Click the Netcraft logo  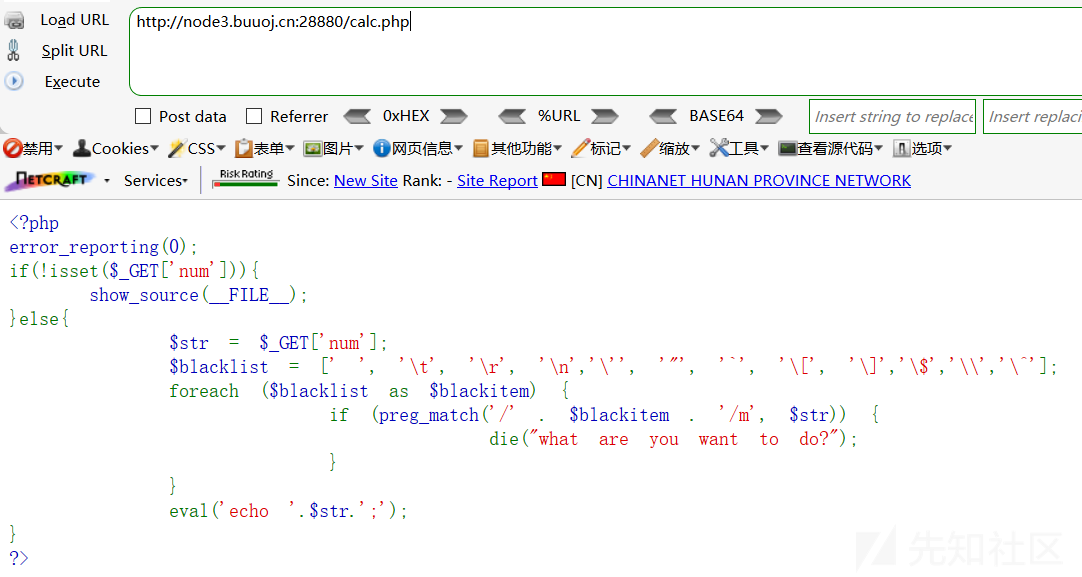pos(49,181)
